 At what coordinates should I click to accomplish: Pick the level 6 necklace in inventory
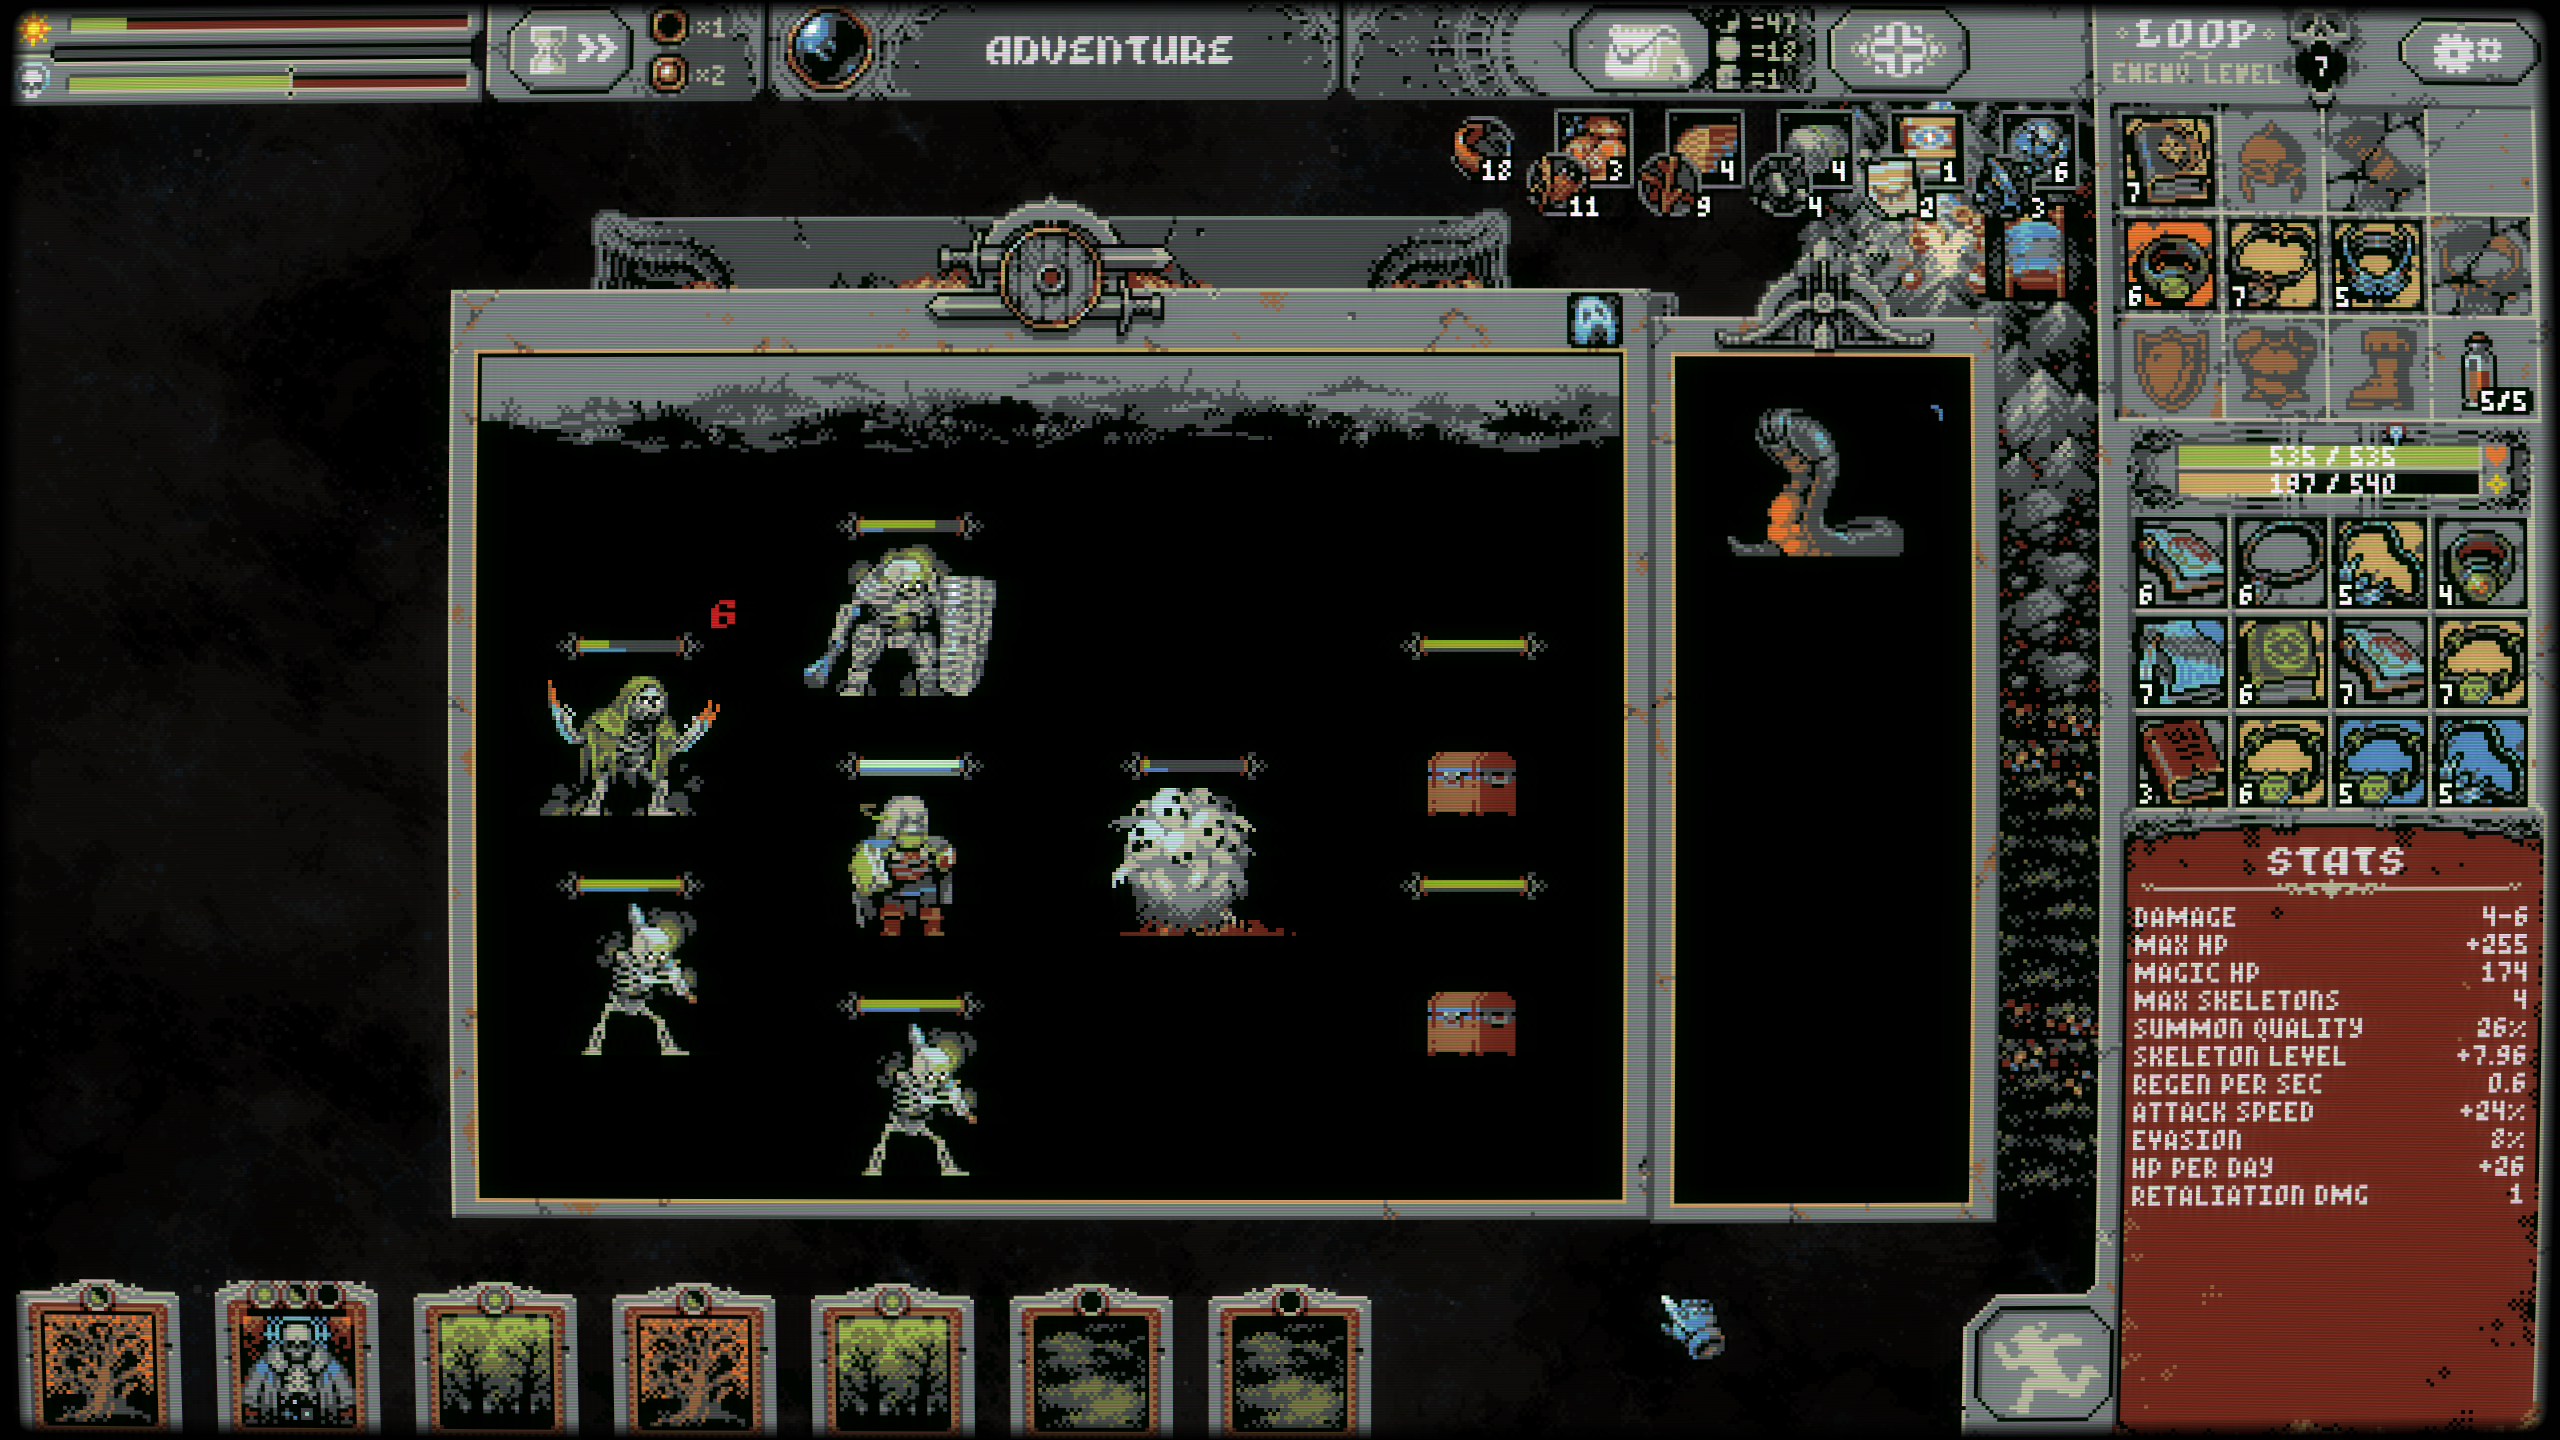[x=2280, y=562]
